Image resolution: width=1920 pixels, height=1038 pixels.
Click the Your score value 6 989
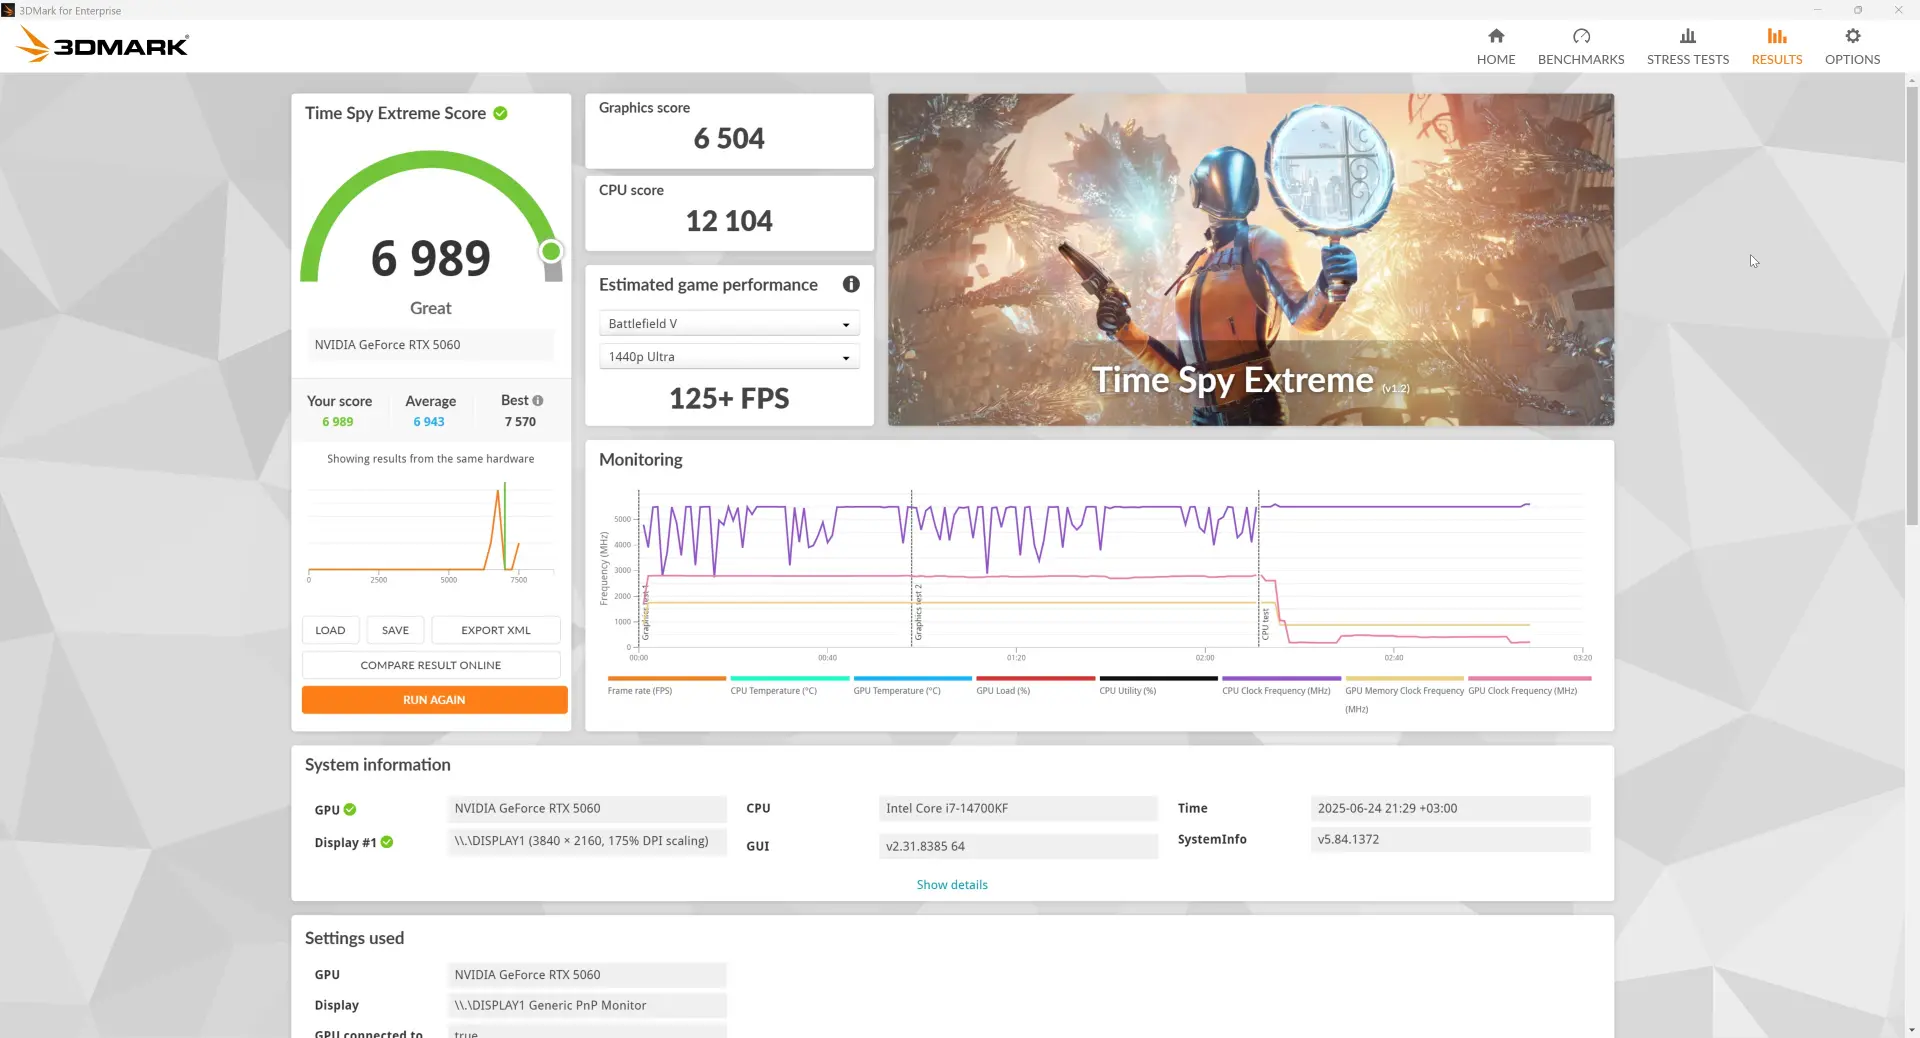[x=338, y=422]
